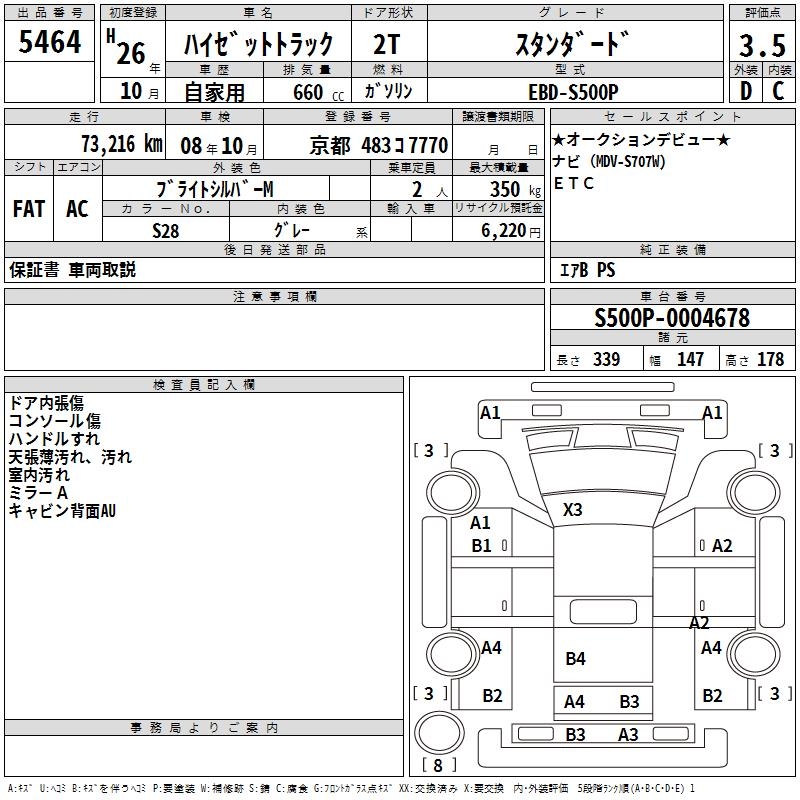Select the interior color グレー
Screen dimensions: 800x800
tap(292, 230)
